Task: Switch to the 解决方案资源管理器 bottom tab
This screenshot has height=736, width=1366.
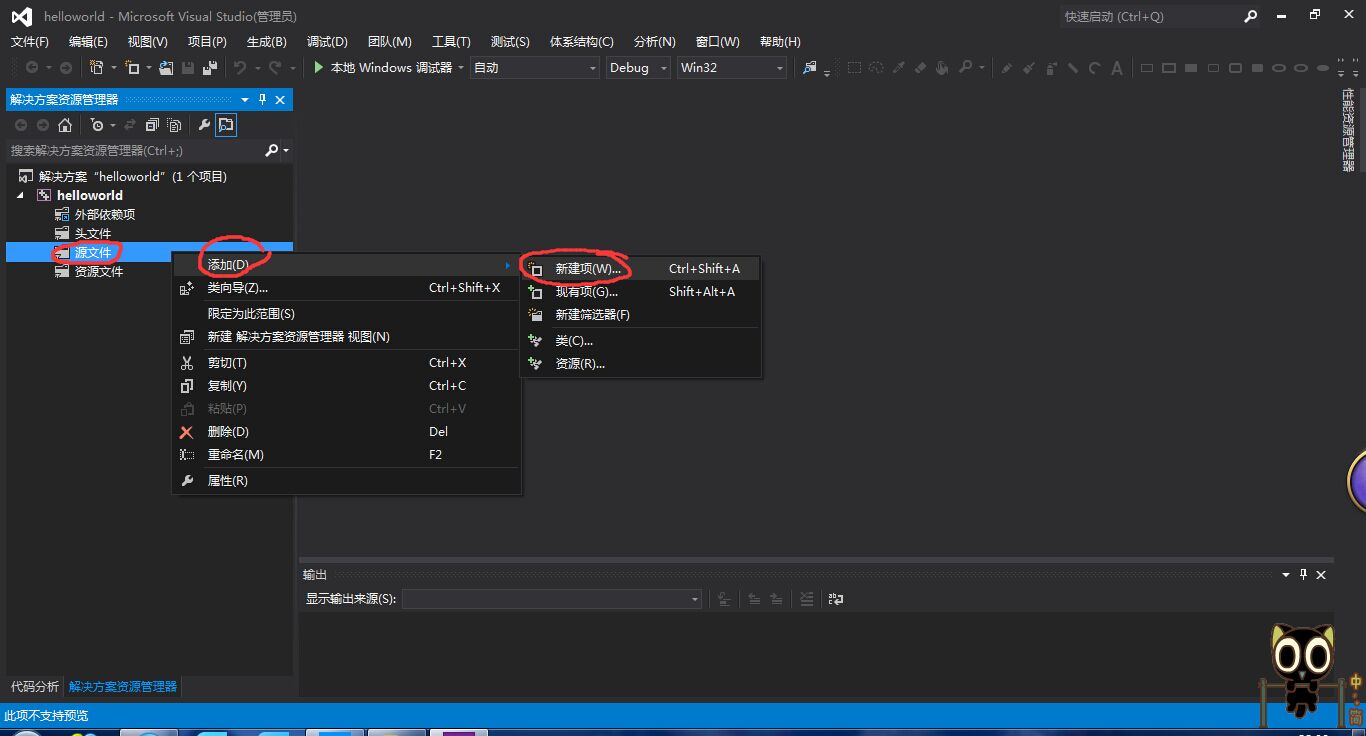Action: point(122,687)
